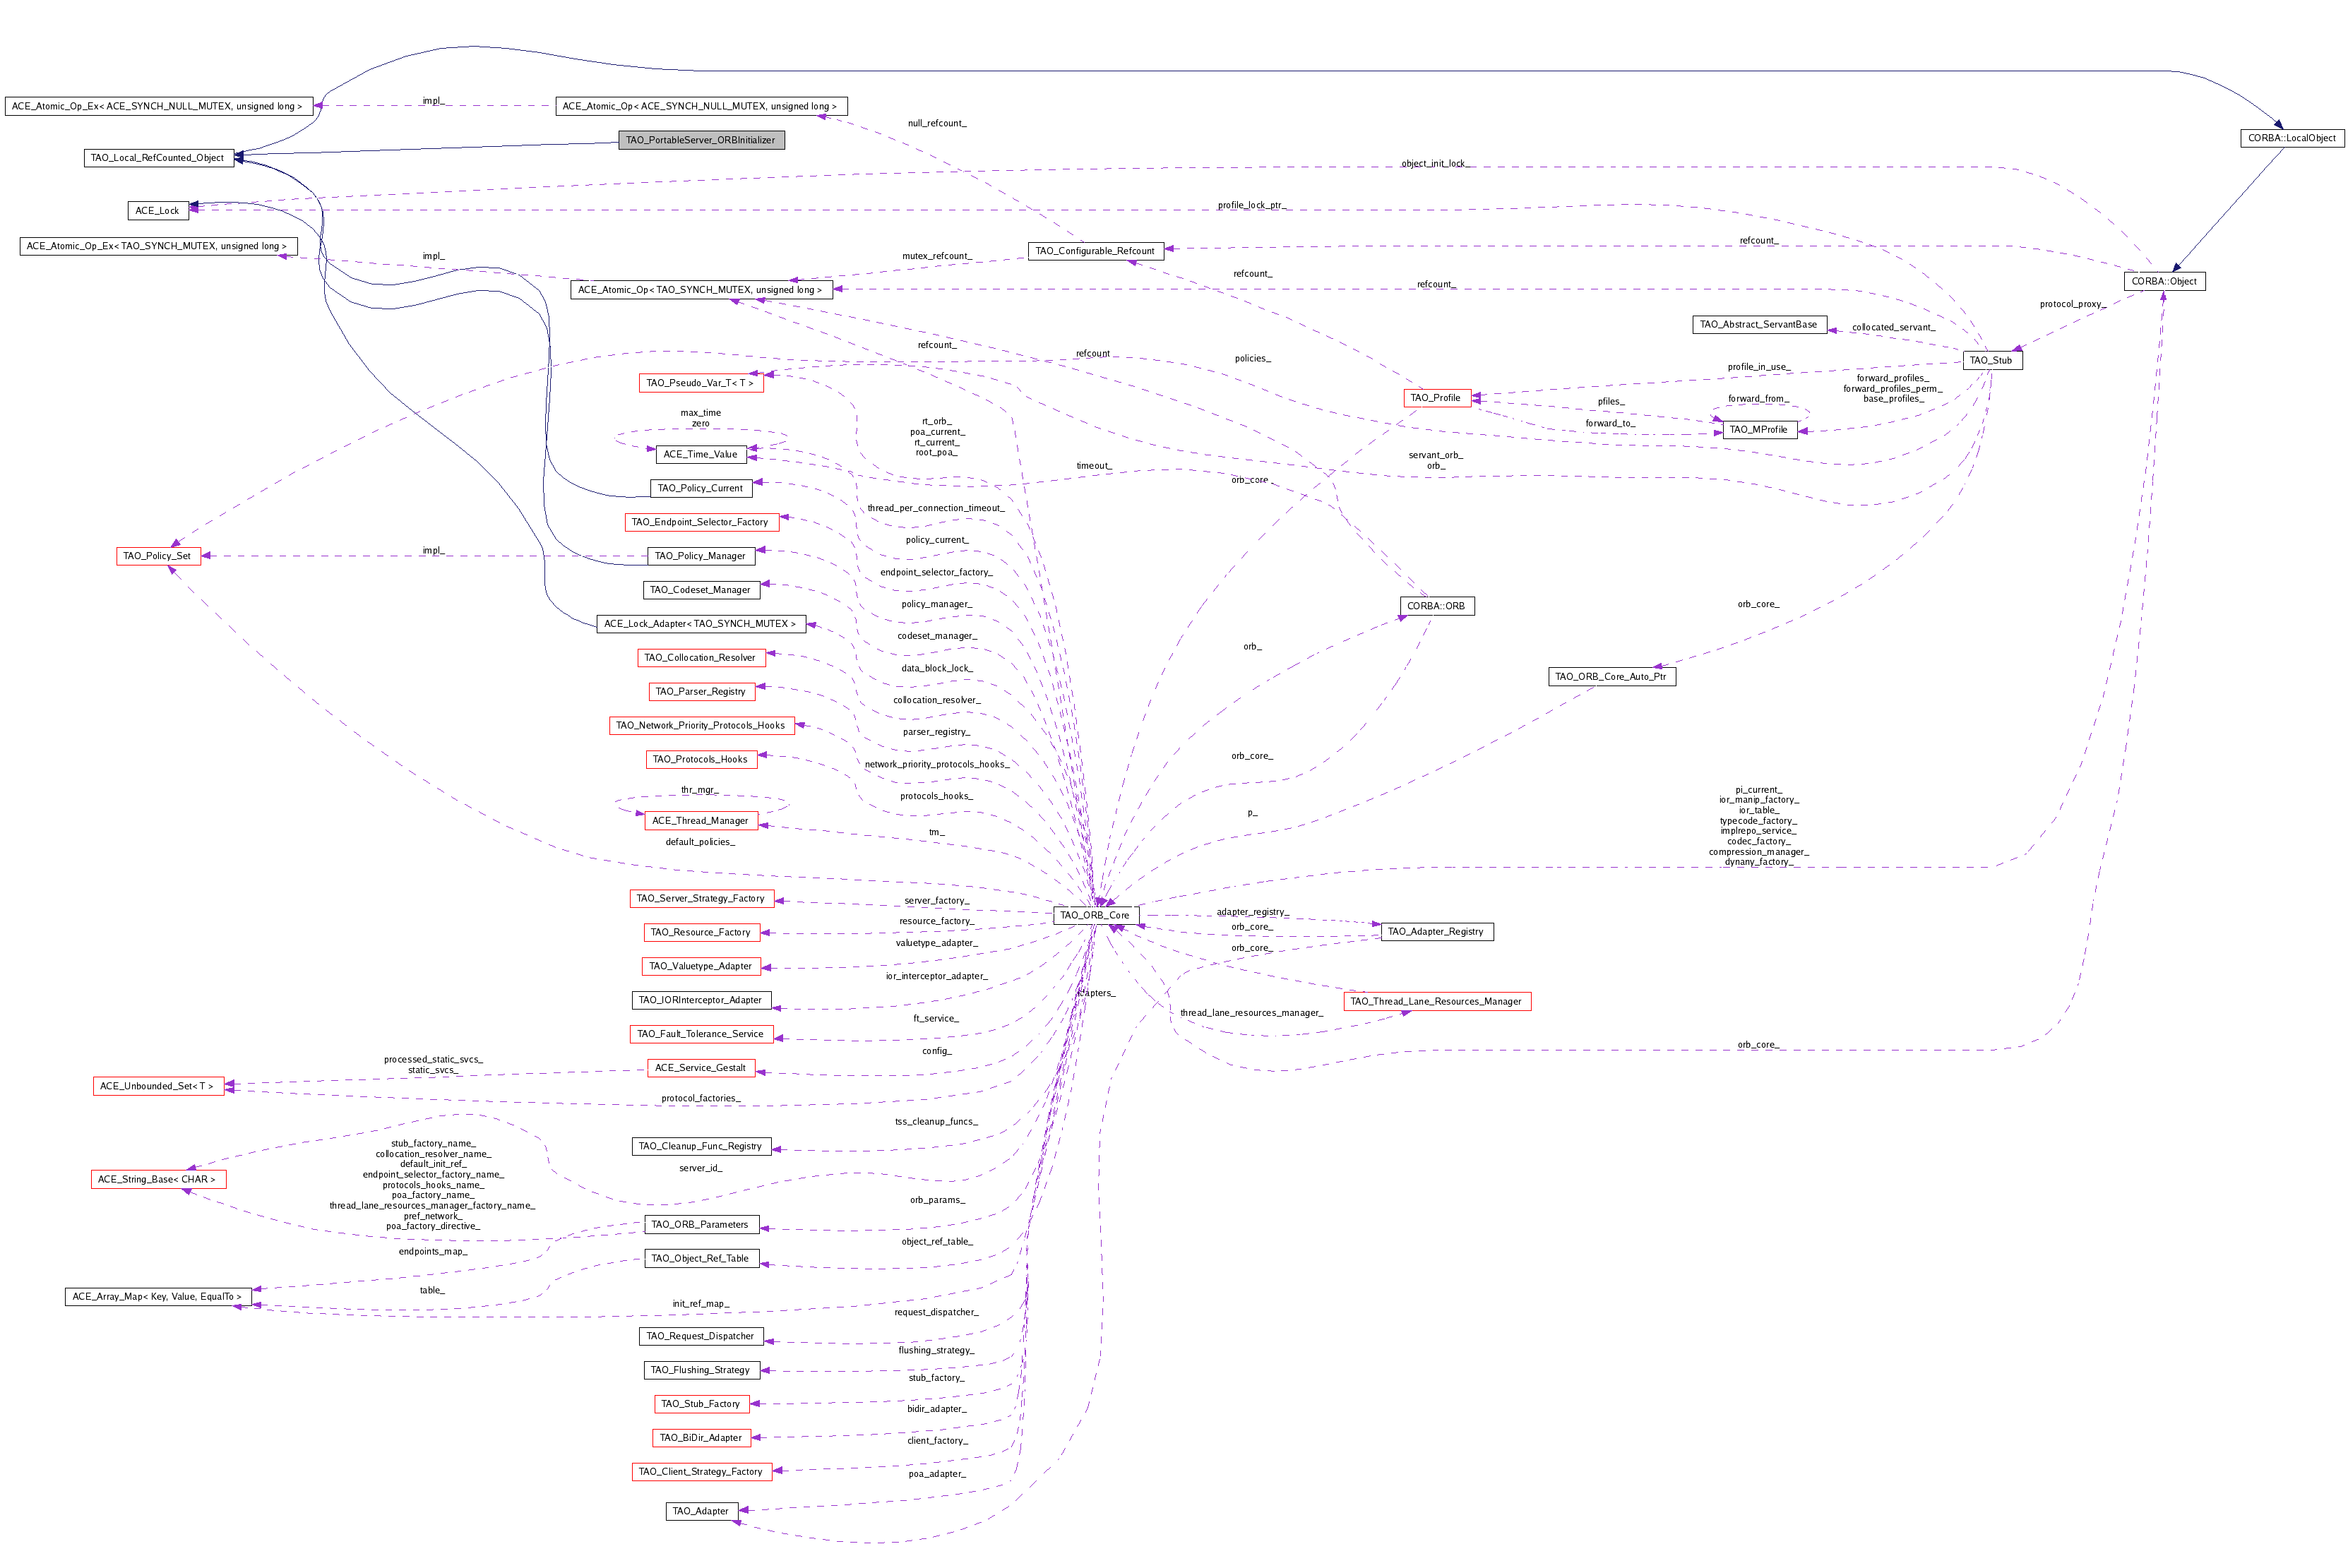Select the TAO_Configurable_Refcount node
The width and height of the screenshot is (2348, 1568).
(x=1097, y=251)
